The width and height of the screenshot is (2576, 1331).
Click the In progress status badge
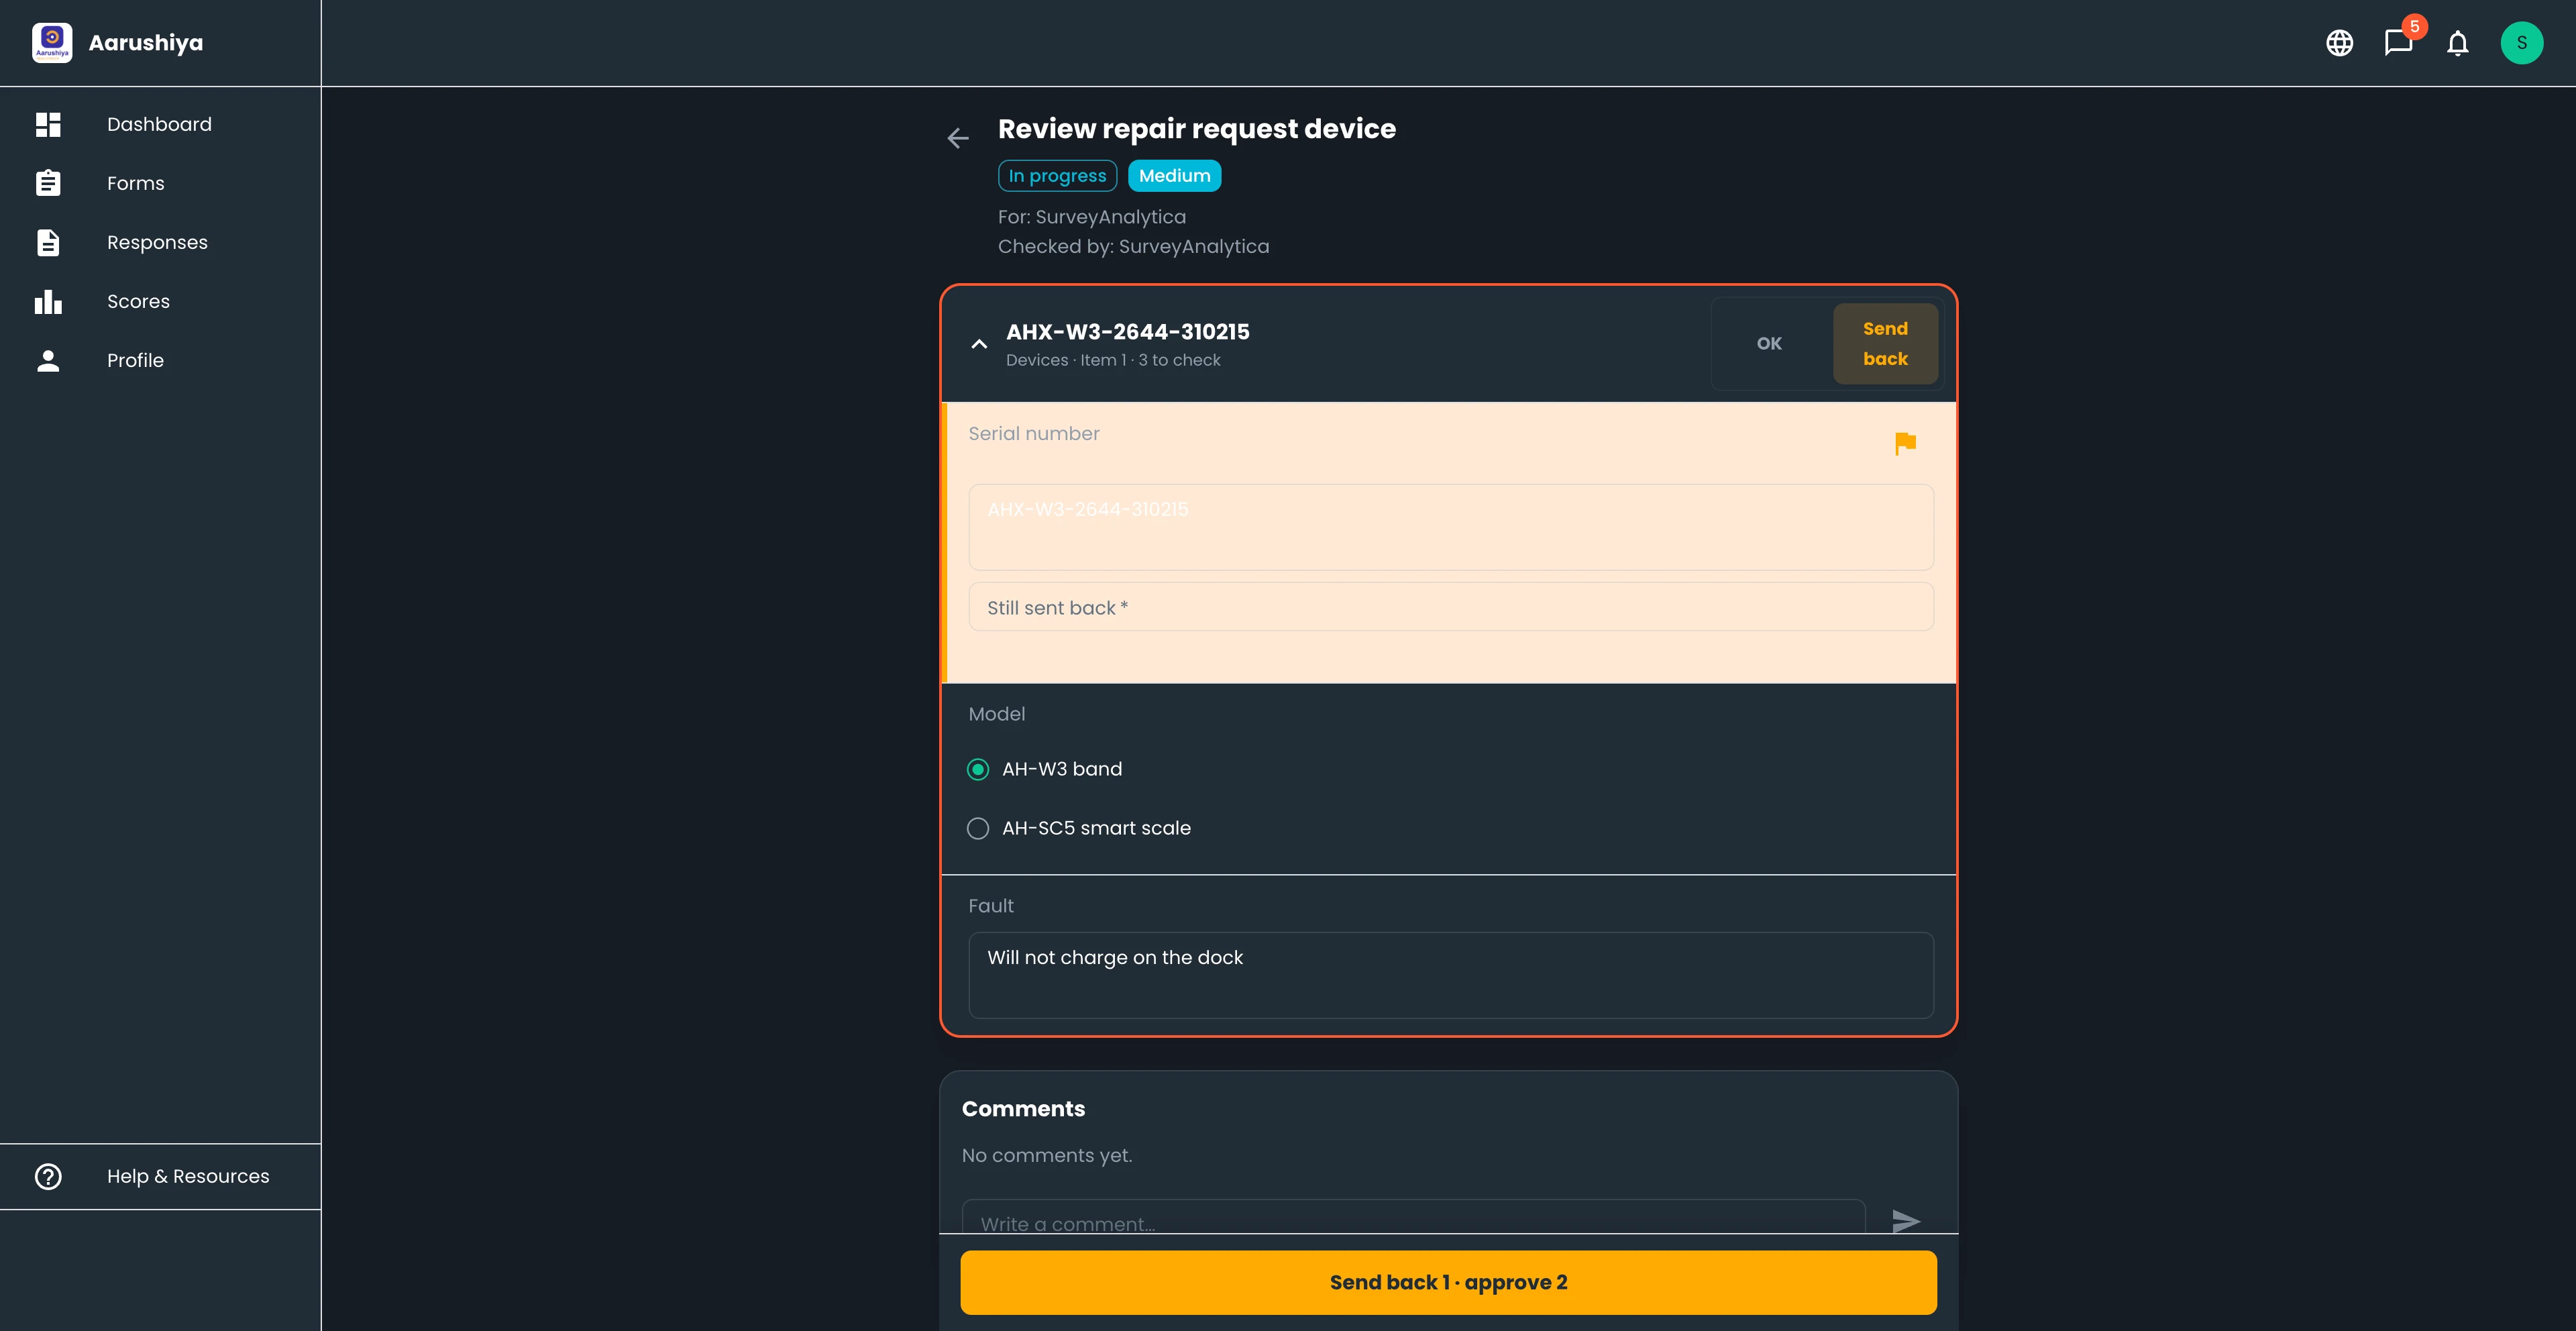[1057, 176]
